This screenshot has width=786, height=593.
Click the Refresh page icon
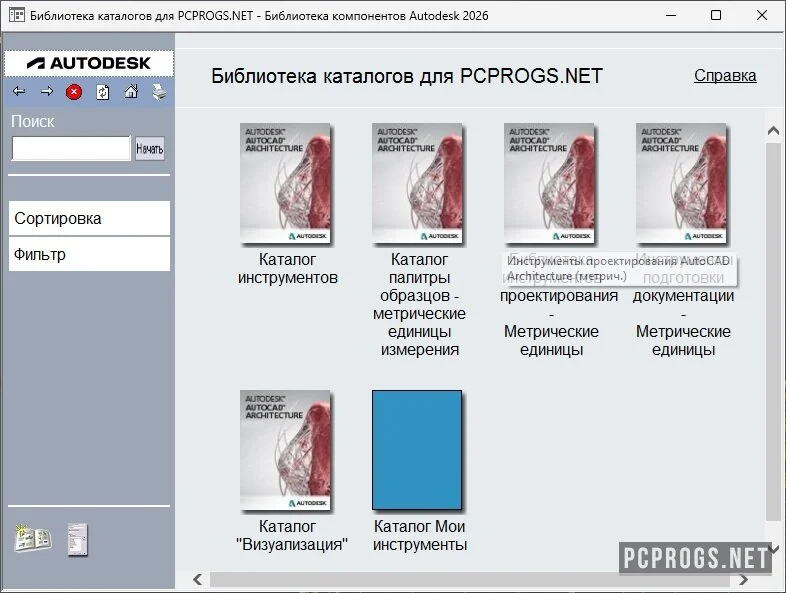[x=103, y=92]
